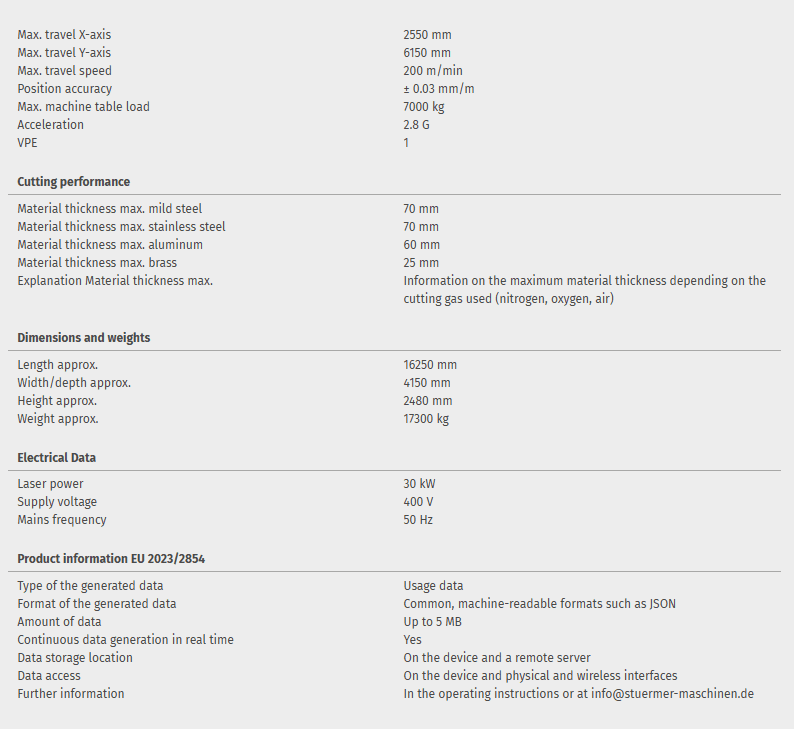Image resolution: width=794 pixels, height=729 pixels.
Task: Click the cutting gas explanation text
Action: click(584, 290)
